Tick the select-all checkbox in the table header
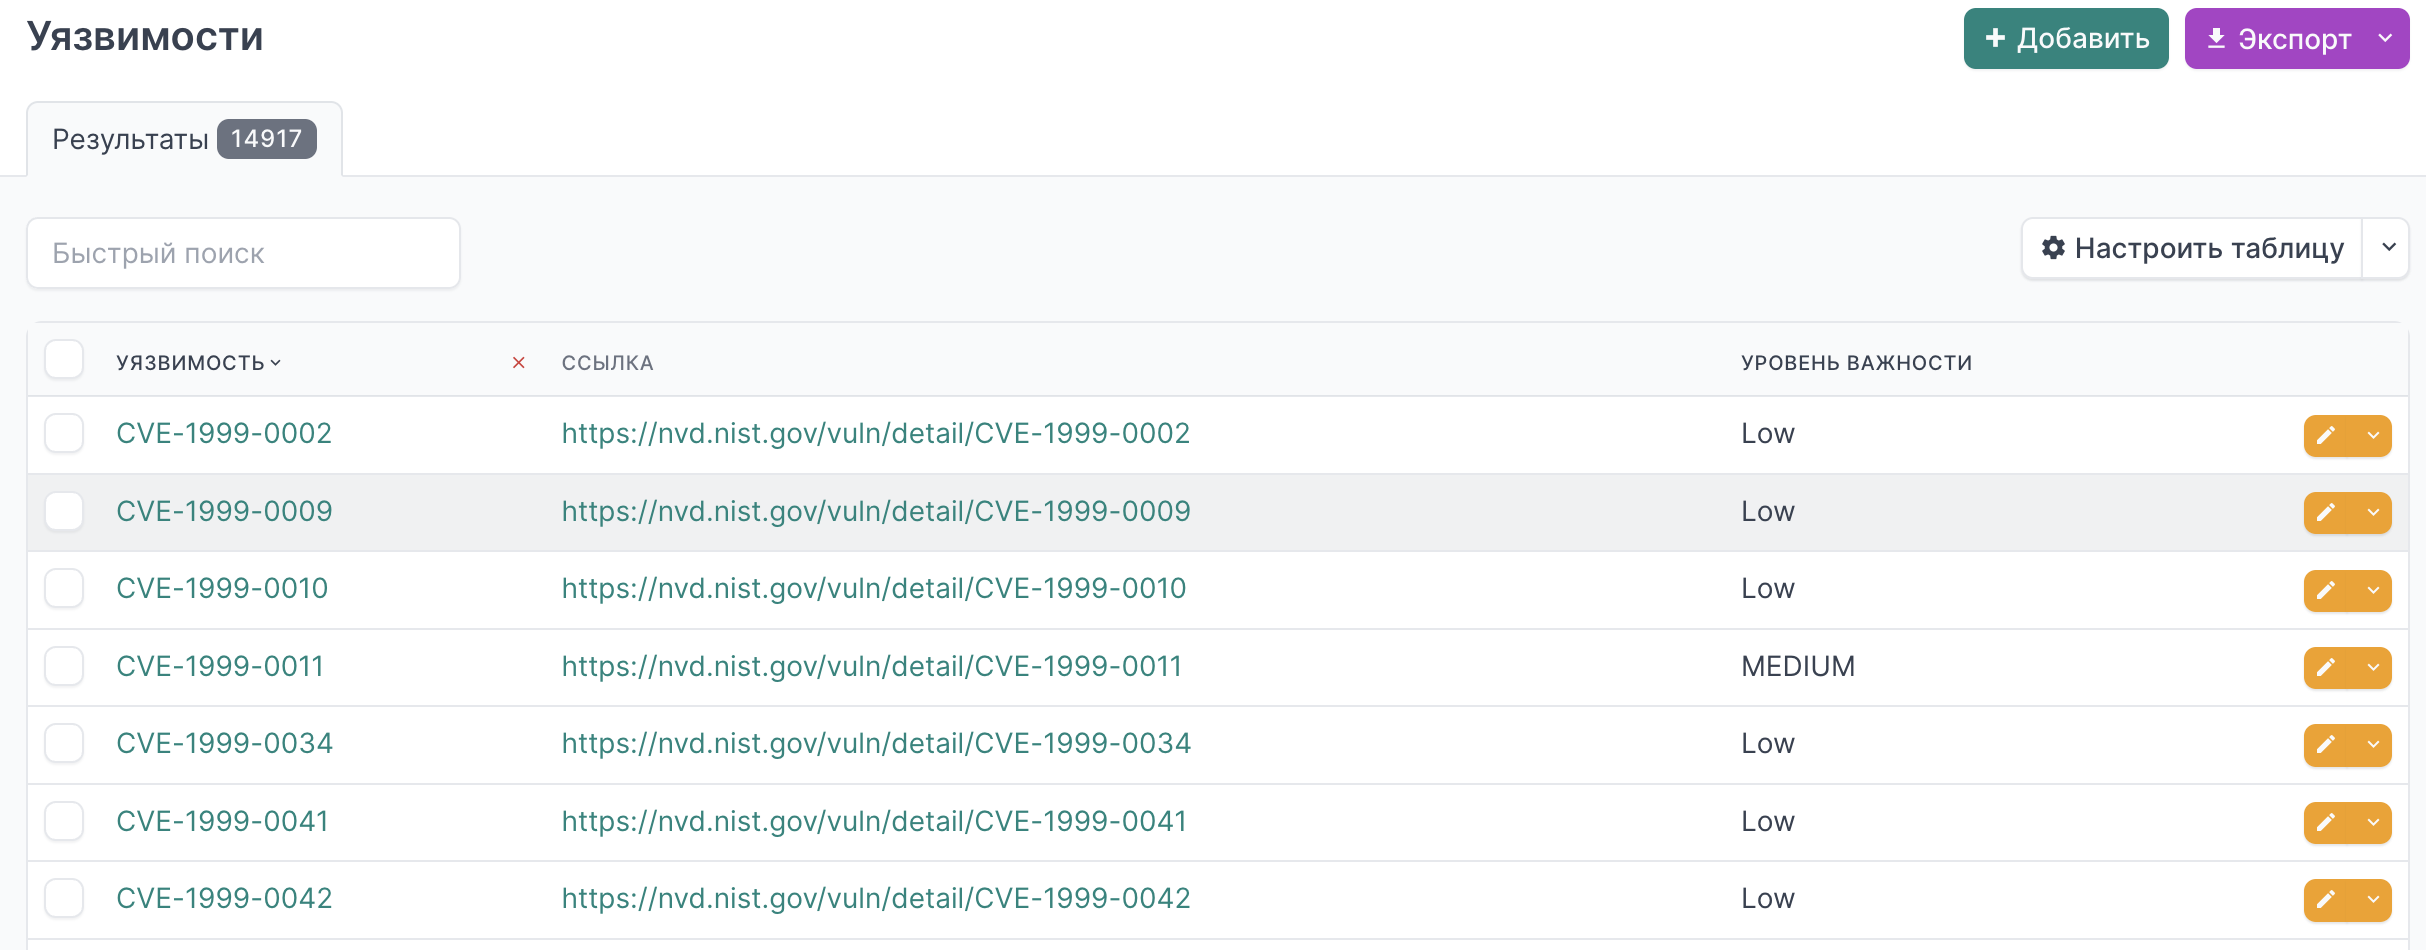 click(64, 360)
